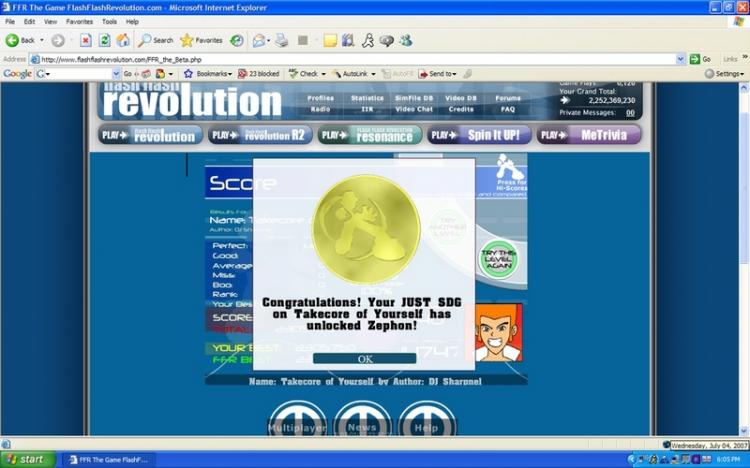The image size is (750, 468).
Task: Click the Google toolbar Go search button
Action: click(127, 74)
